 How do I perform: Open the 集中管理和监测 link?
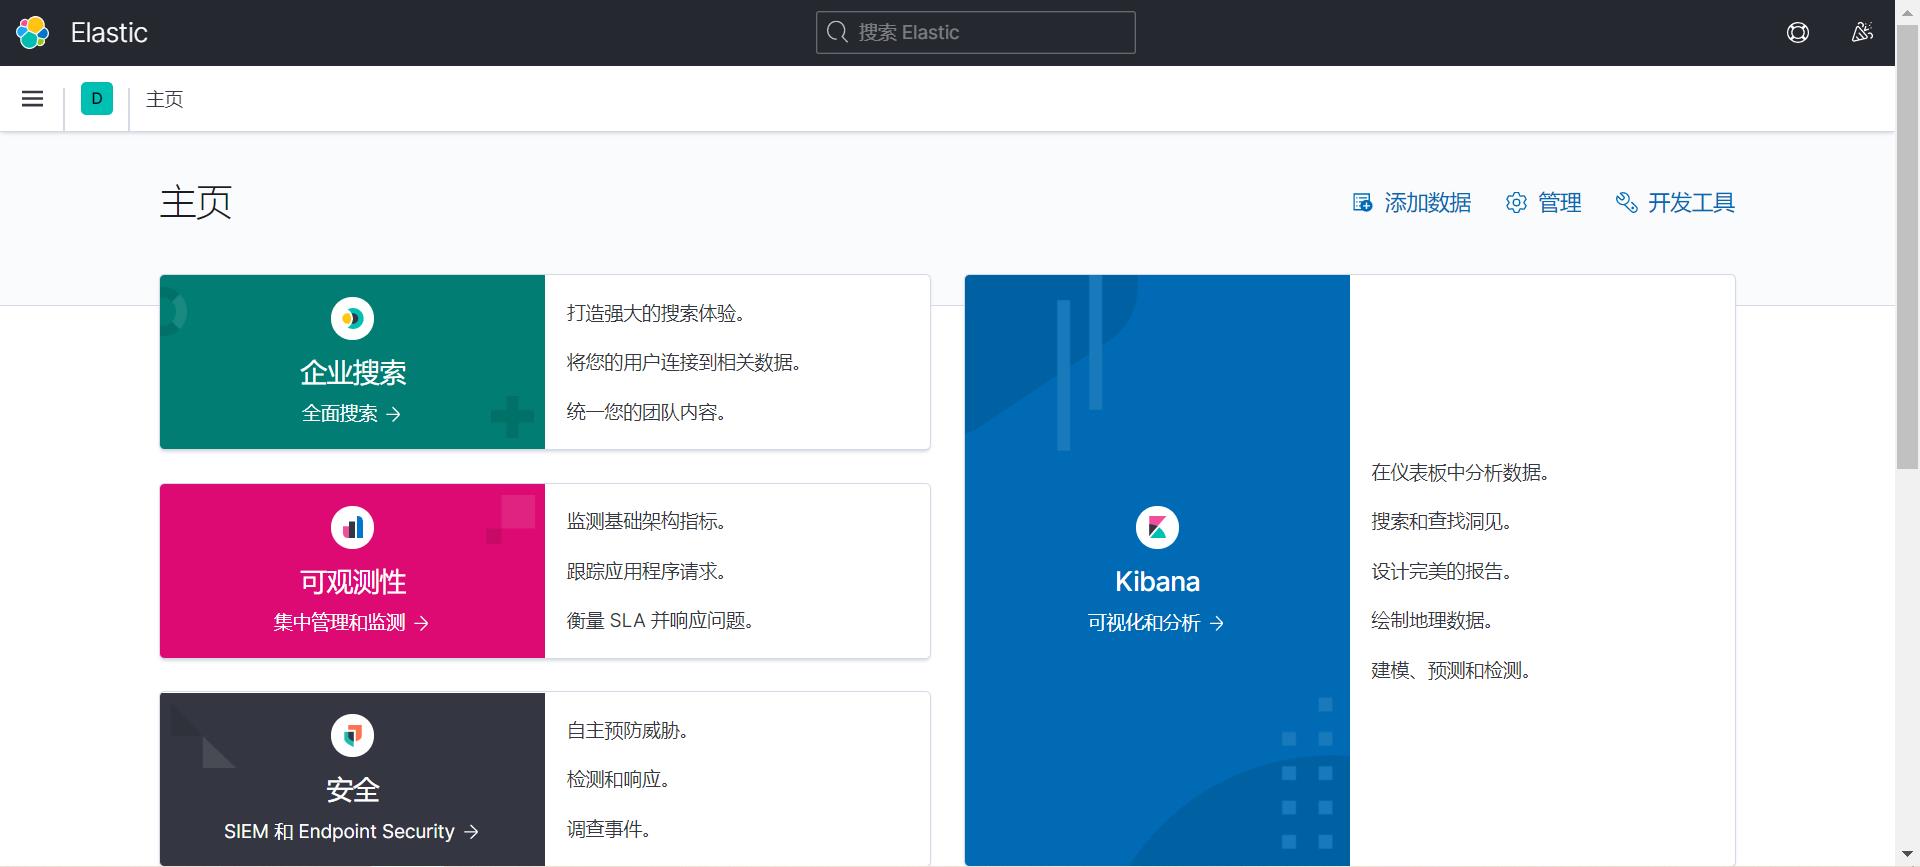(x=352, y=623)
